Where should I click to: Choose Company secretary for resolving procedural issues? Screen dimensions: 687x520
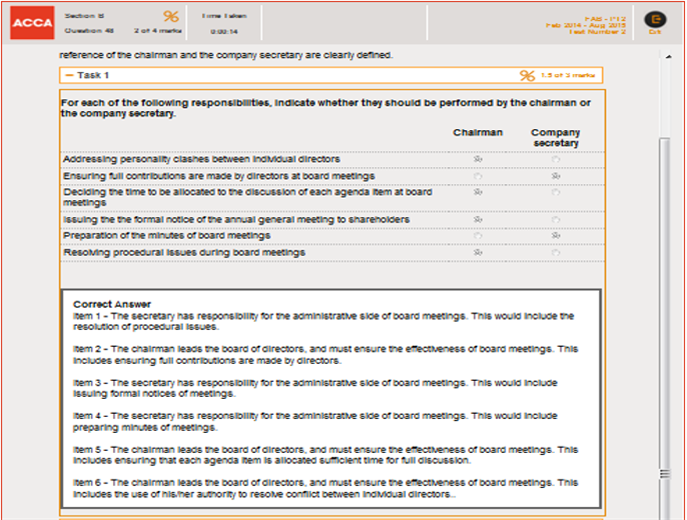pyautogui.click(x=555, y=253)
